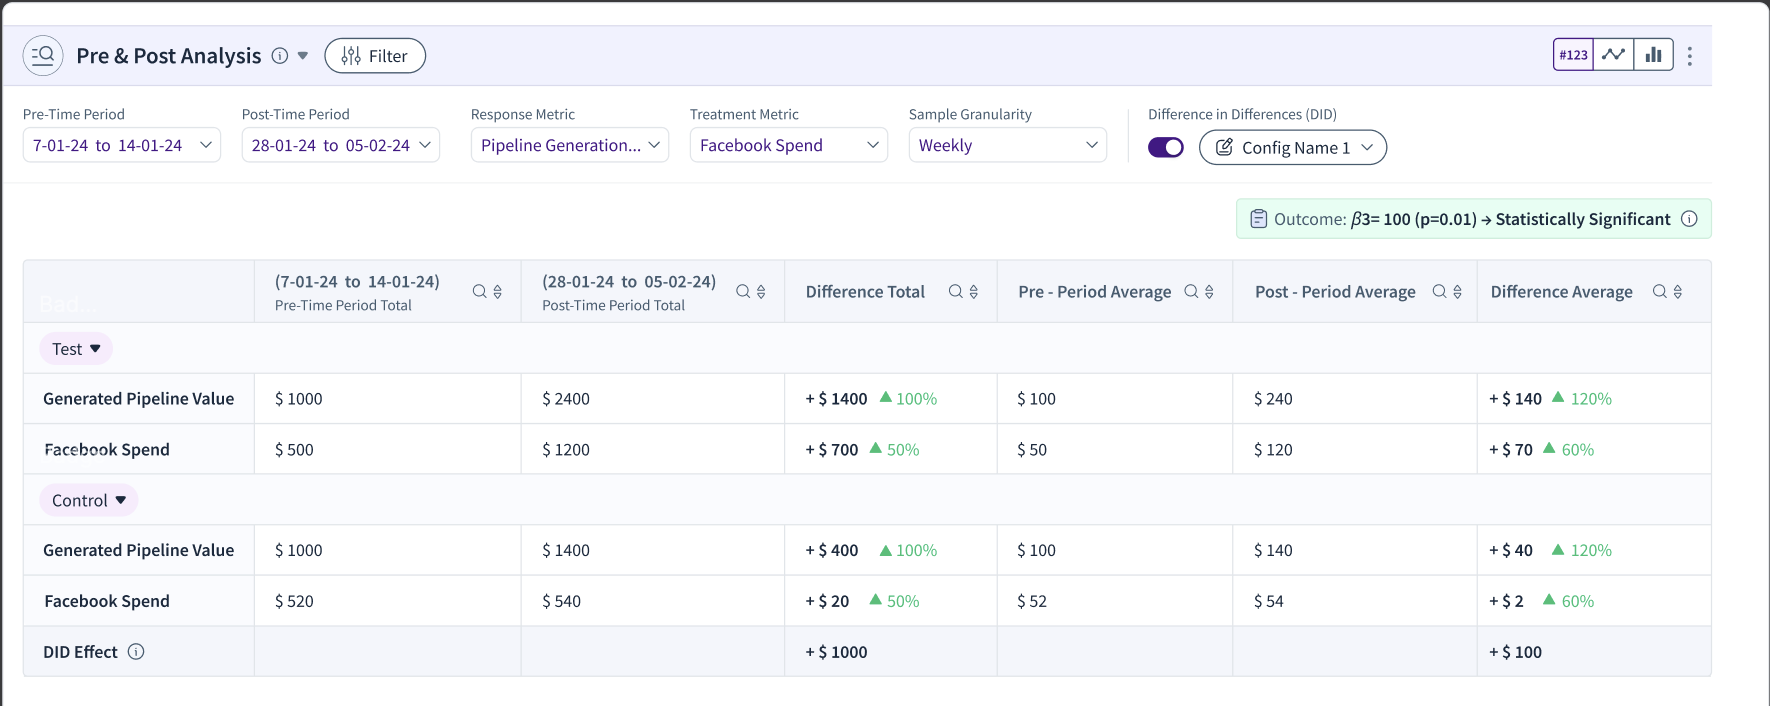This screenshot has height=706, width=1770.
Task: Toggle the Difference in Differences switch
Action: coord(1166,148)
